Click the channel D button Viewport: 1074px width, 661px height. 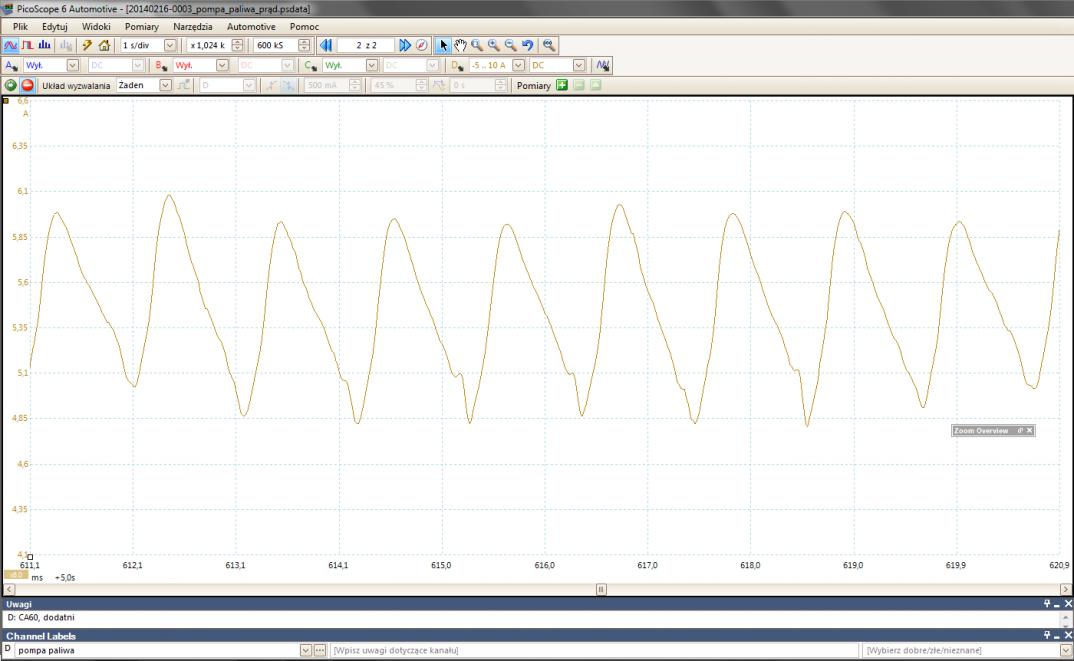click(457, 65)
